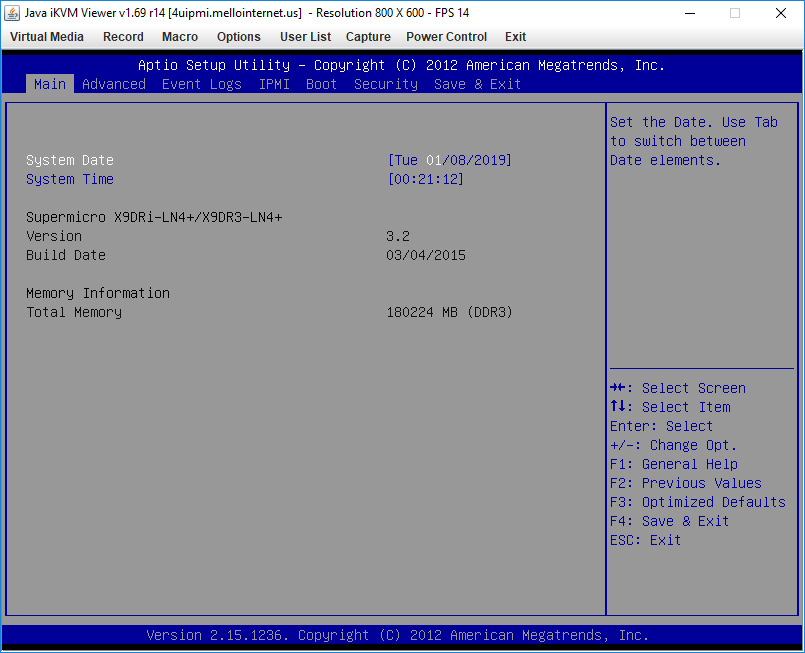The image size is (805, 653).
Task: Click the Java iKVM Viewer title bar icon
Action: click(12, 13)
